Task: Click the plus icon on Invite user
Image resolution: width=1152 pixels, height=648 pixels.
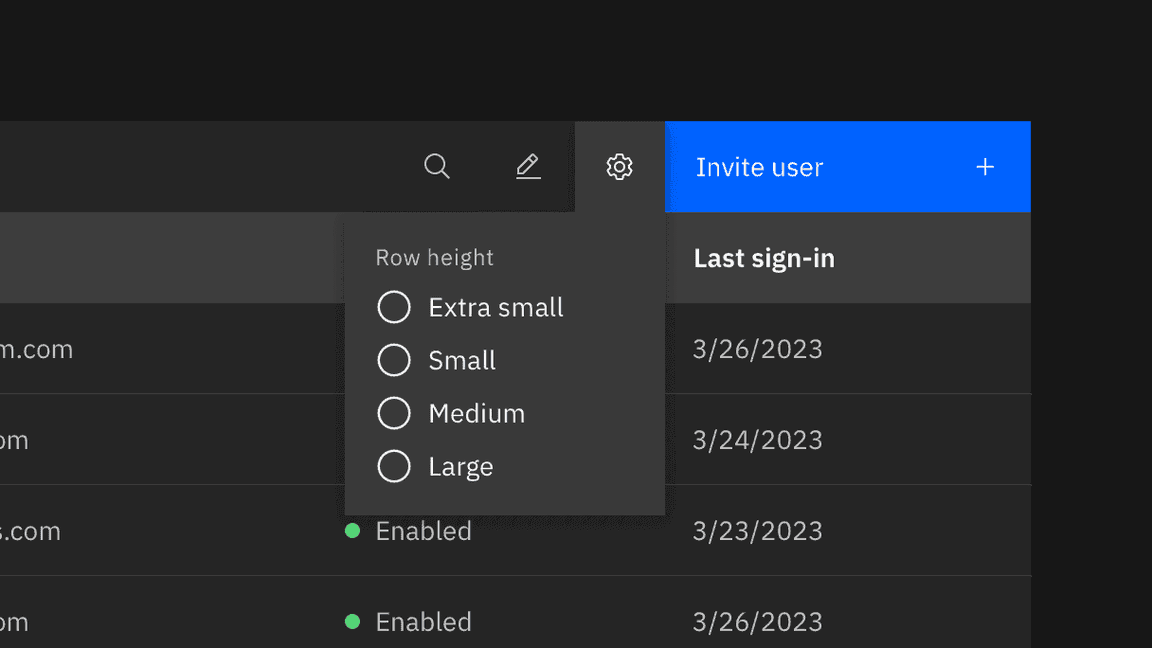Action: click(985, 166)
